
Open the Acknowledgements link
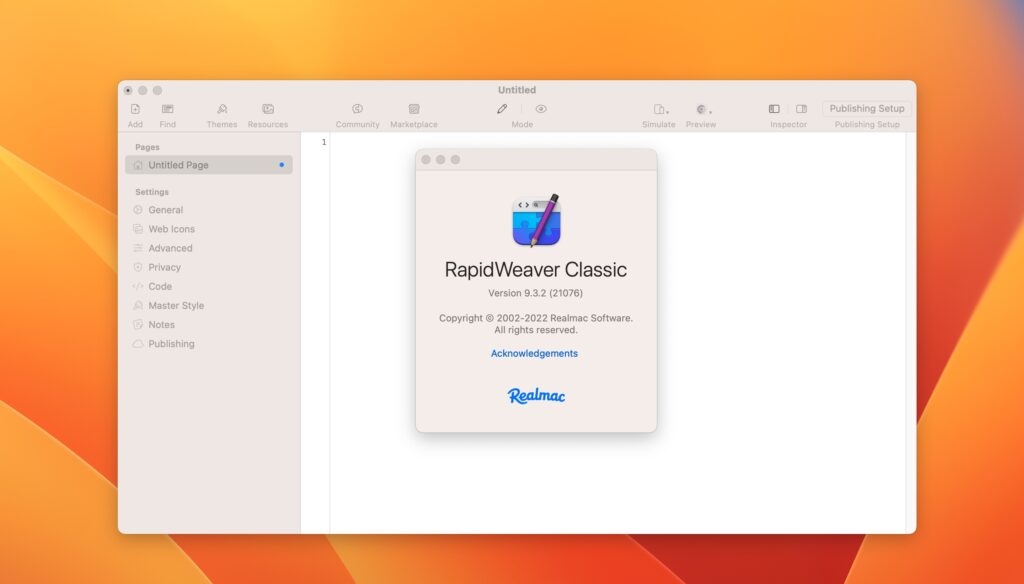coord(534,353)
